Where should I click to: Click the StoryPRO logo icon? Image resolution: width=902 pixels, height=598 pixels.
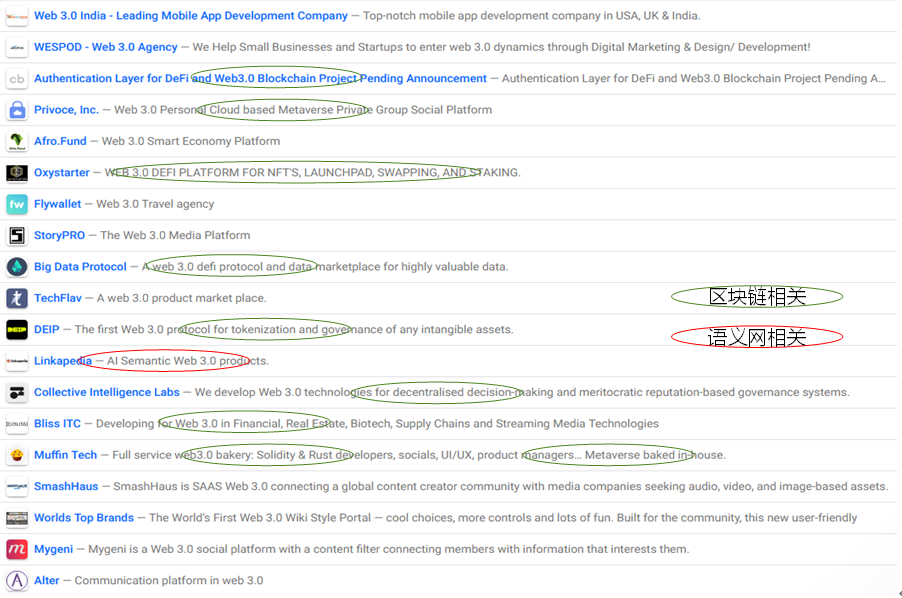(x=17, y=236)
